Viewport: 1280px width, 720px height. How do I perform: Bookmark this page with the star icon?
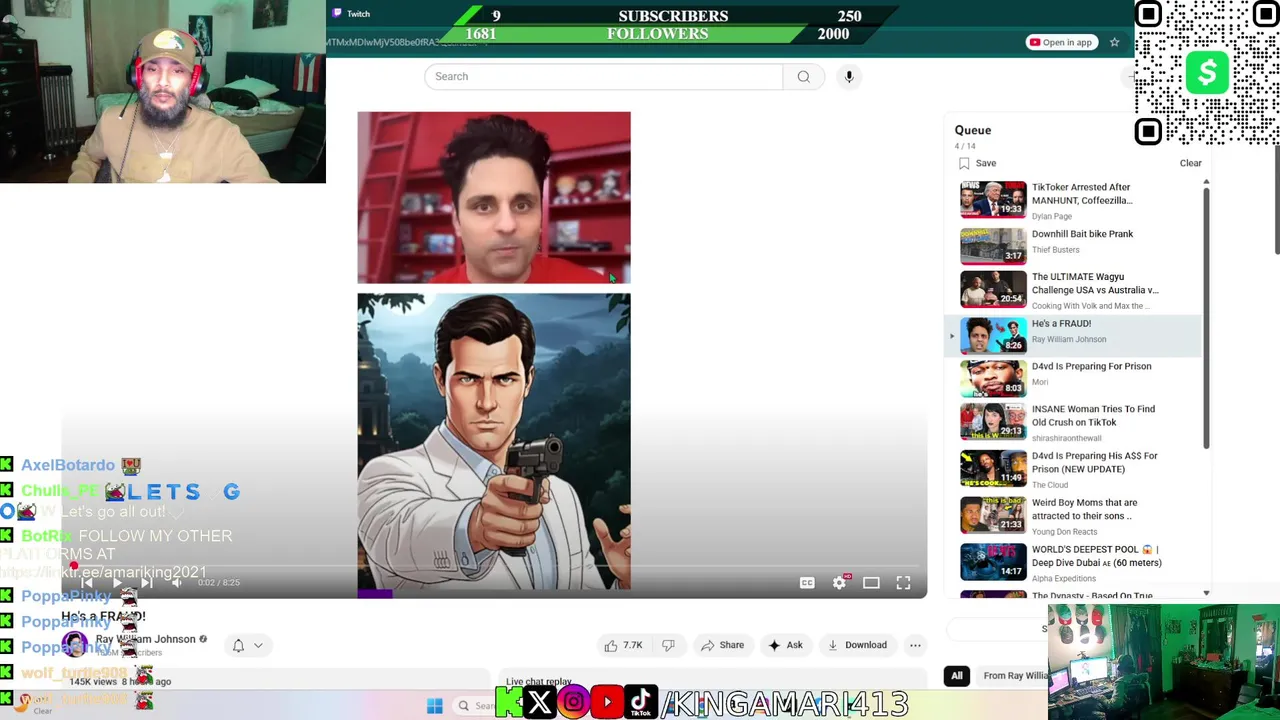click(x=1114, y=42)
